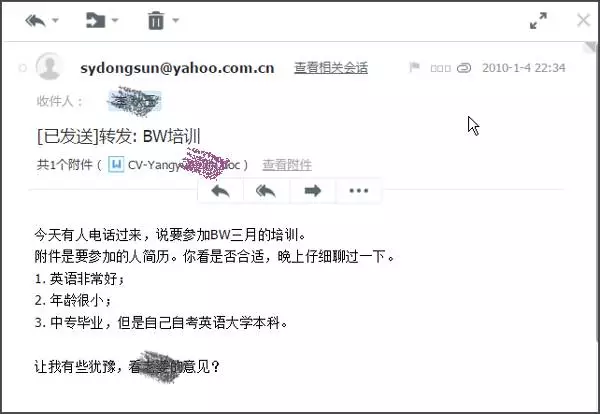Click the trash delete icon
This screenshot has height=414, width=600.
pyautogui.click(x=156, y=20)
